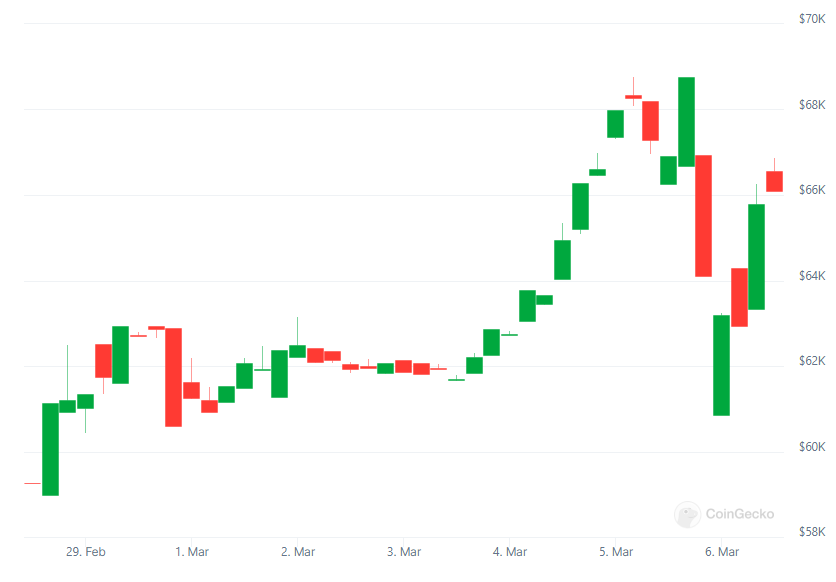
Task: Select the 2. Mar date label
Action: [x=298, y=551]
